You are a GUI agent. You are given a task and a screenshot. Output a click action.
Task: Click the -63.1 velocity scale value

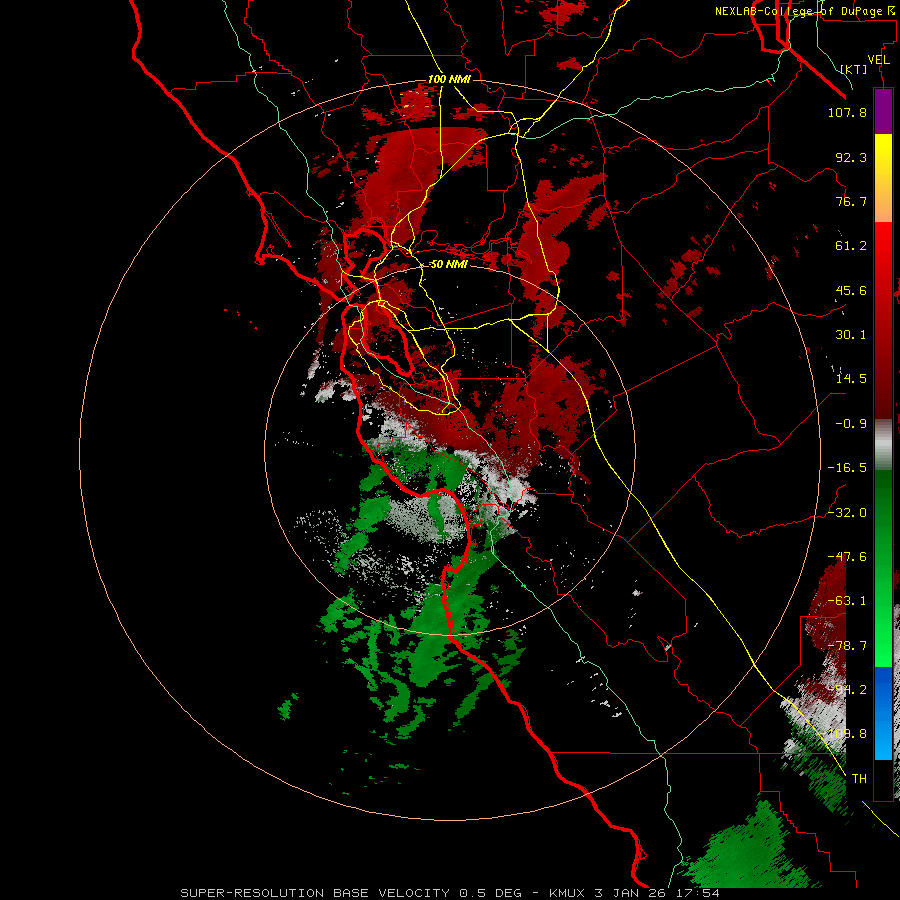[x=847, y=601]
